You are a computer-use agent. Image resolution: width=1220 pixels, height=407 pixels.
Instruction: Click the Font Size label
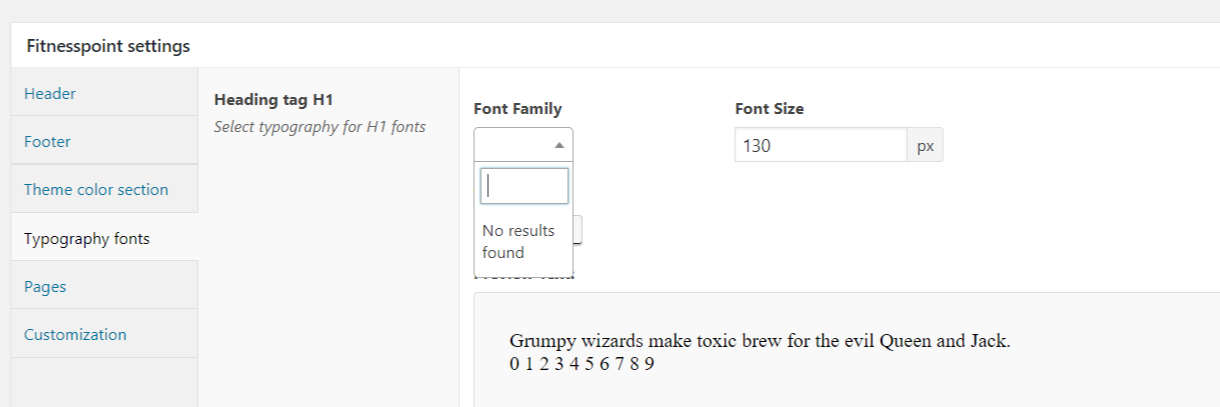[x=769, y=109]
